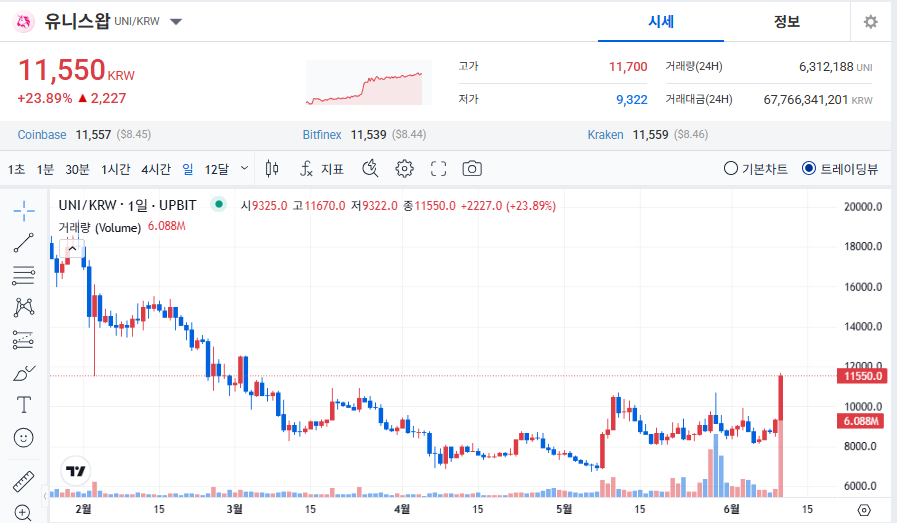Select the Text annotation tool
Screen dimensions: 897x523
24,405
